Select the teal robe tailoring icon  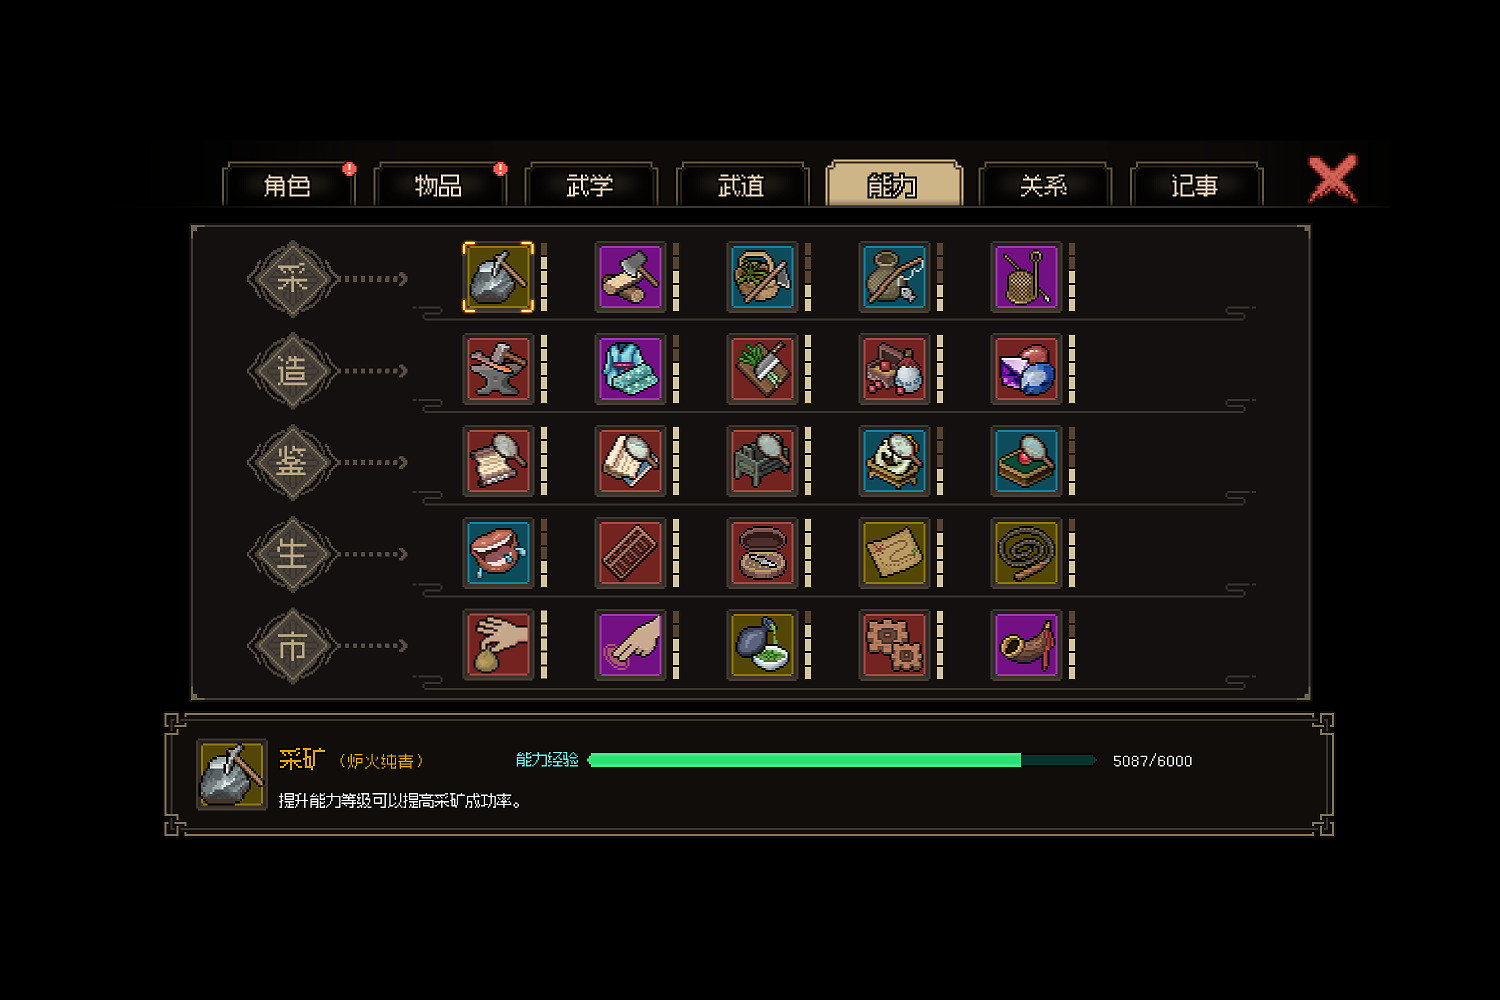pyautogui.click(x=630, y=369)
